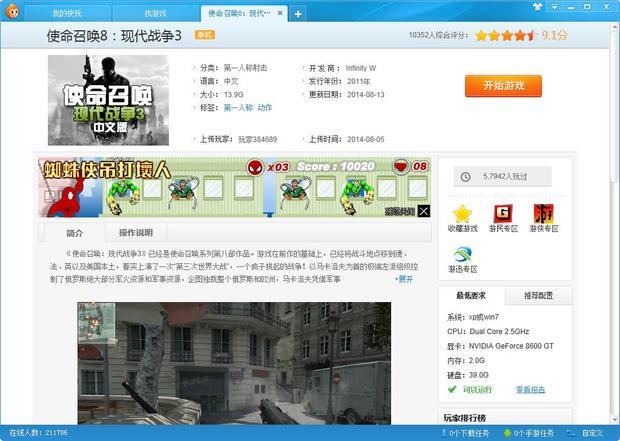
Task: Open the title bar dropdown menu arrow
Action: click(x=554, y=7)
